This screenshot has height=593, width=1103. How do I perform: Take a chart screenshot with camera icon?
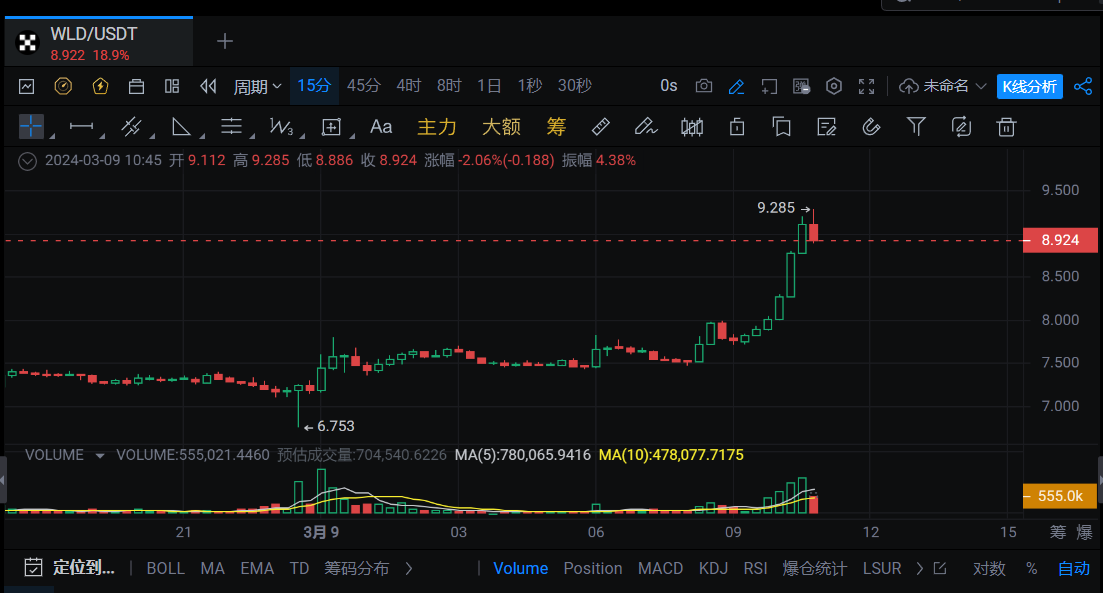(x=704, y=86)
